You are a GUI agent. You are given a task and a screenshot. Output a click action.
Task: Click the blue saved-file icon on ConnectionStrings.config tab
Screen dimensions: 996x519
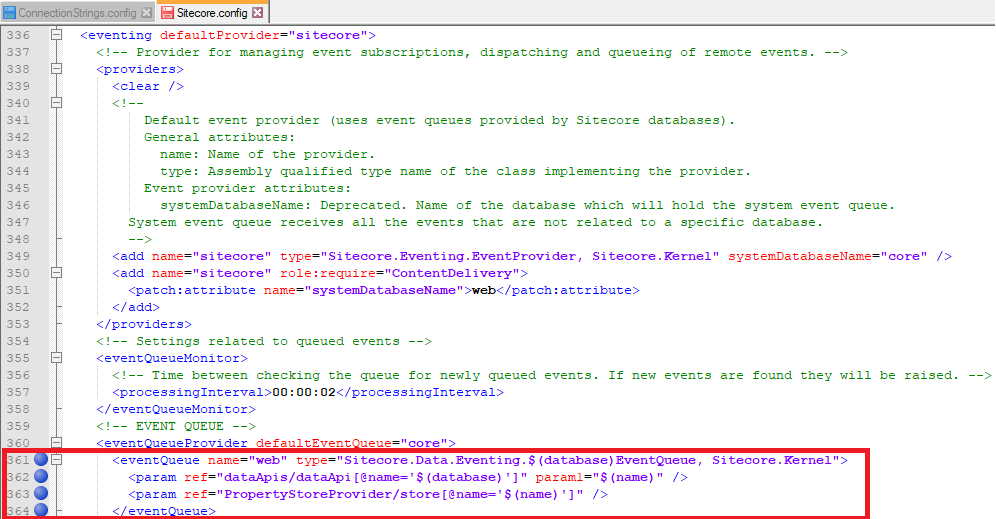tap(10, 13)
